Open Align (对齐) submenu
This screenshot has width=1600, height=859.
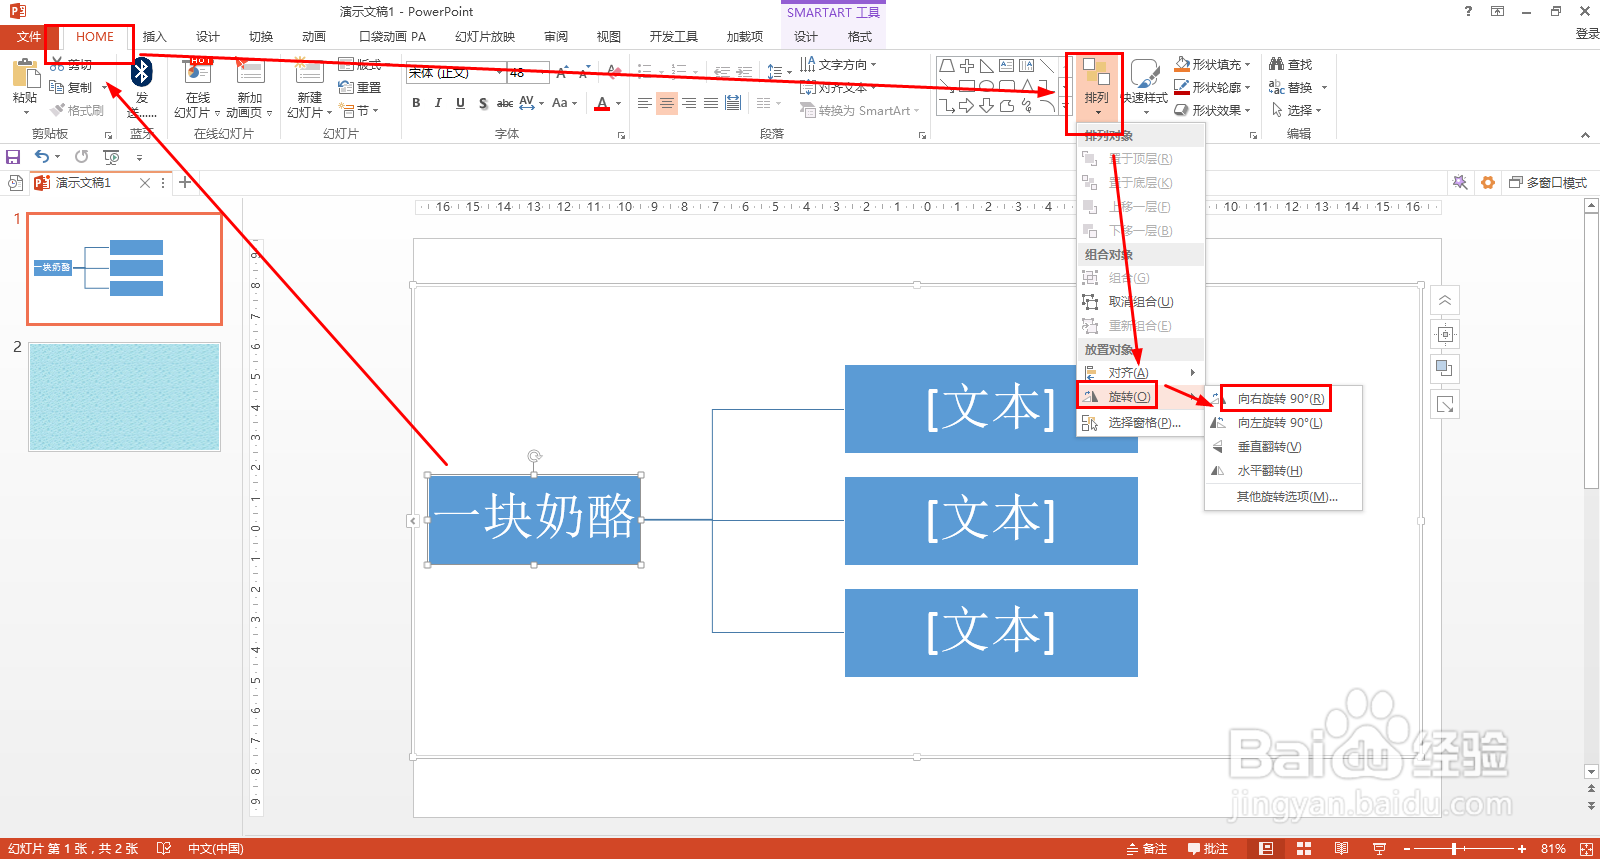pos(1140,372)
